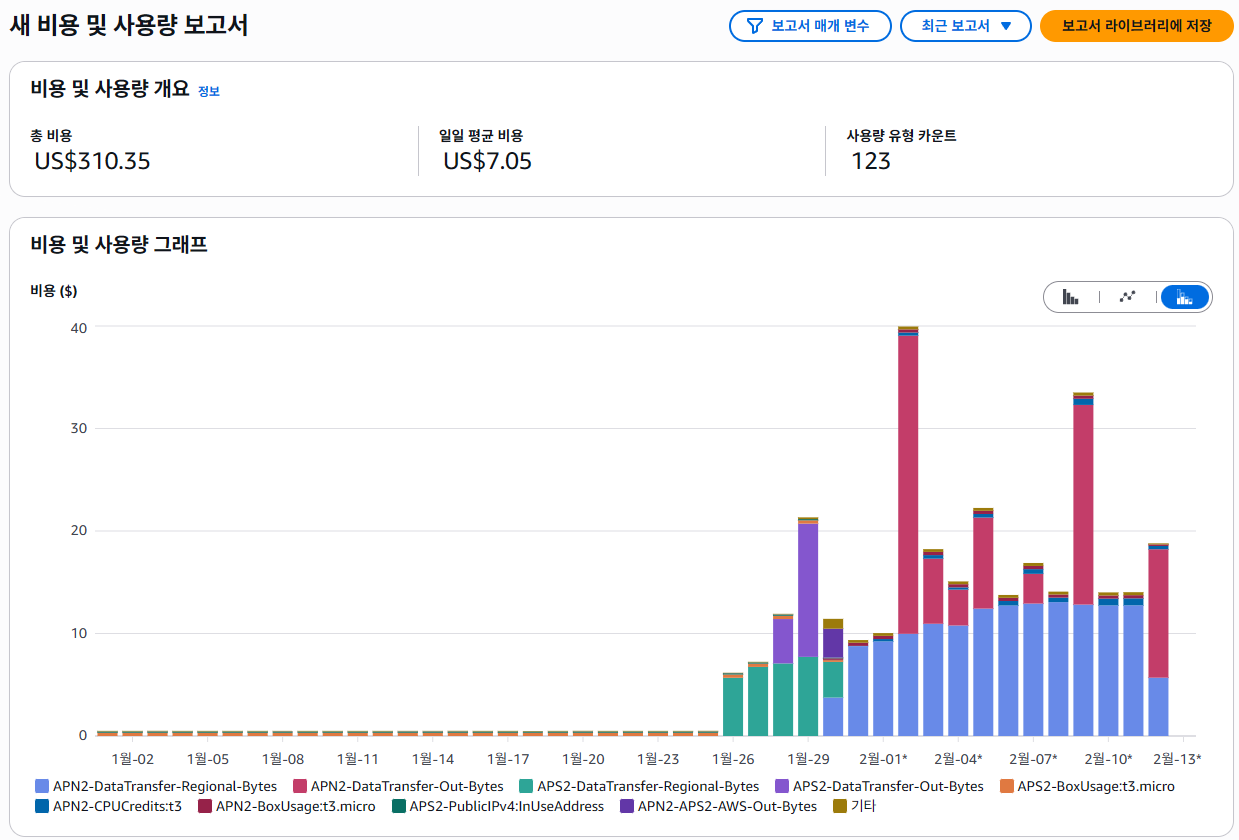Open the 최근 보고서 dropdown
Screen dimensions: 1239x840
click(966, 26)
